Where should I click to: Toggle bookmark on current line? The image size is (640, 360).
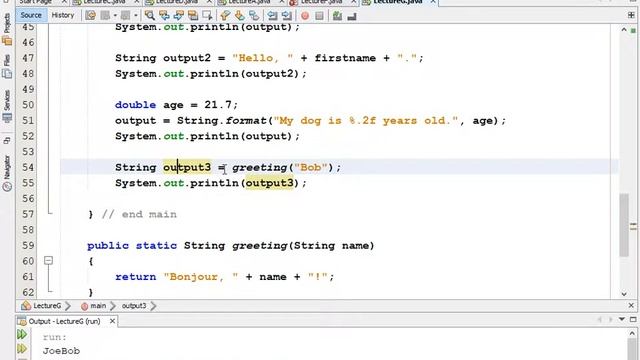tap(254, 16)
